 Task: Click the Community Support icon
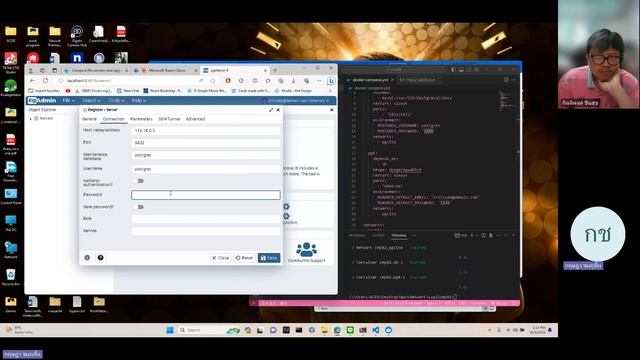[307, 249]
